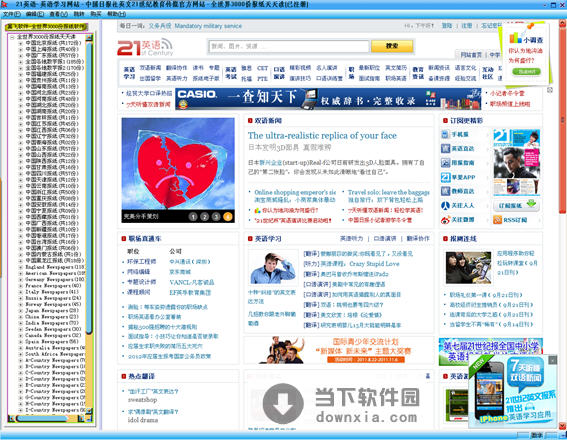The width and height of the screenshot is (567, 440).
Task: Click the application star icon in title bar
Action: pyautogui.click(x=4, y=4)
